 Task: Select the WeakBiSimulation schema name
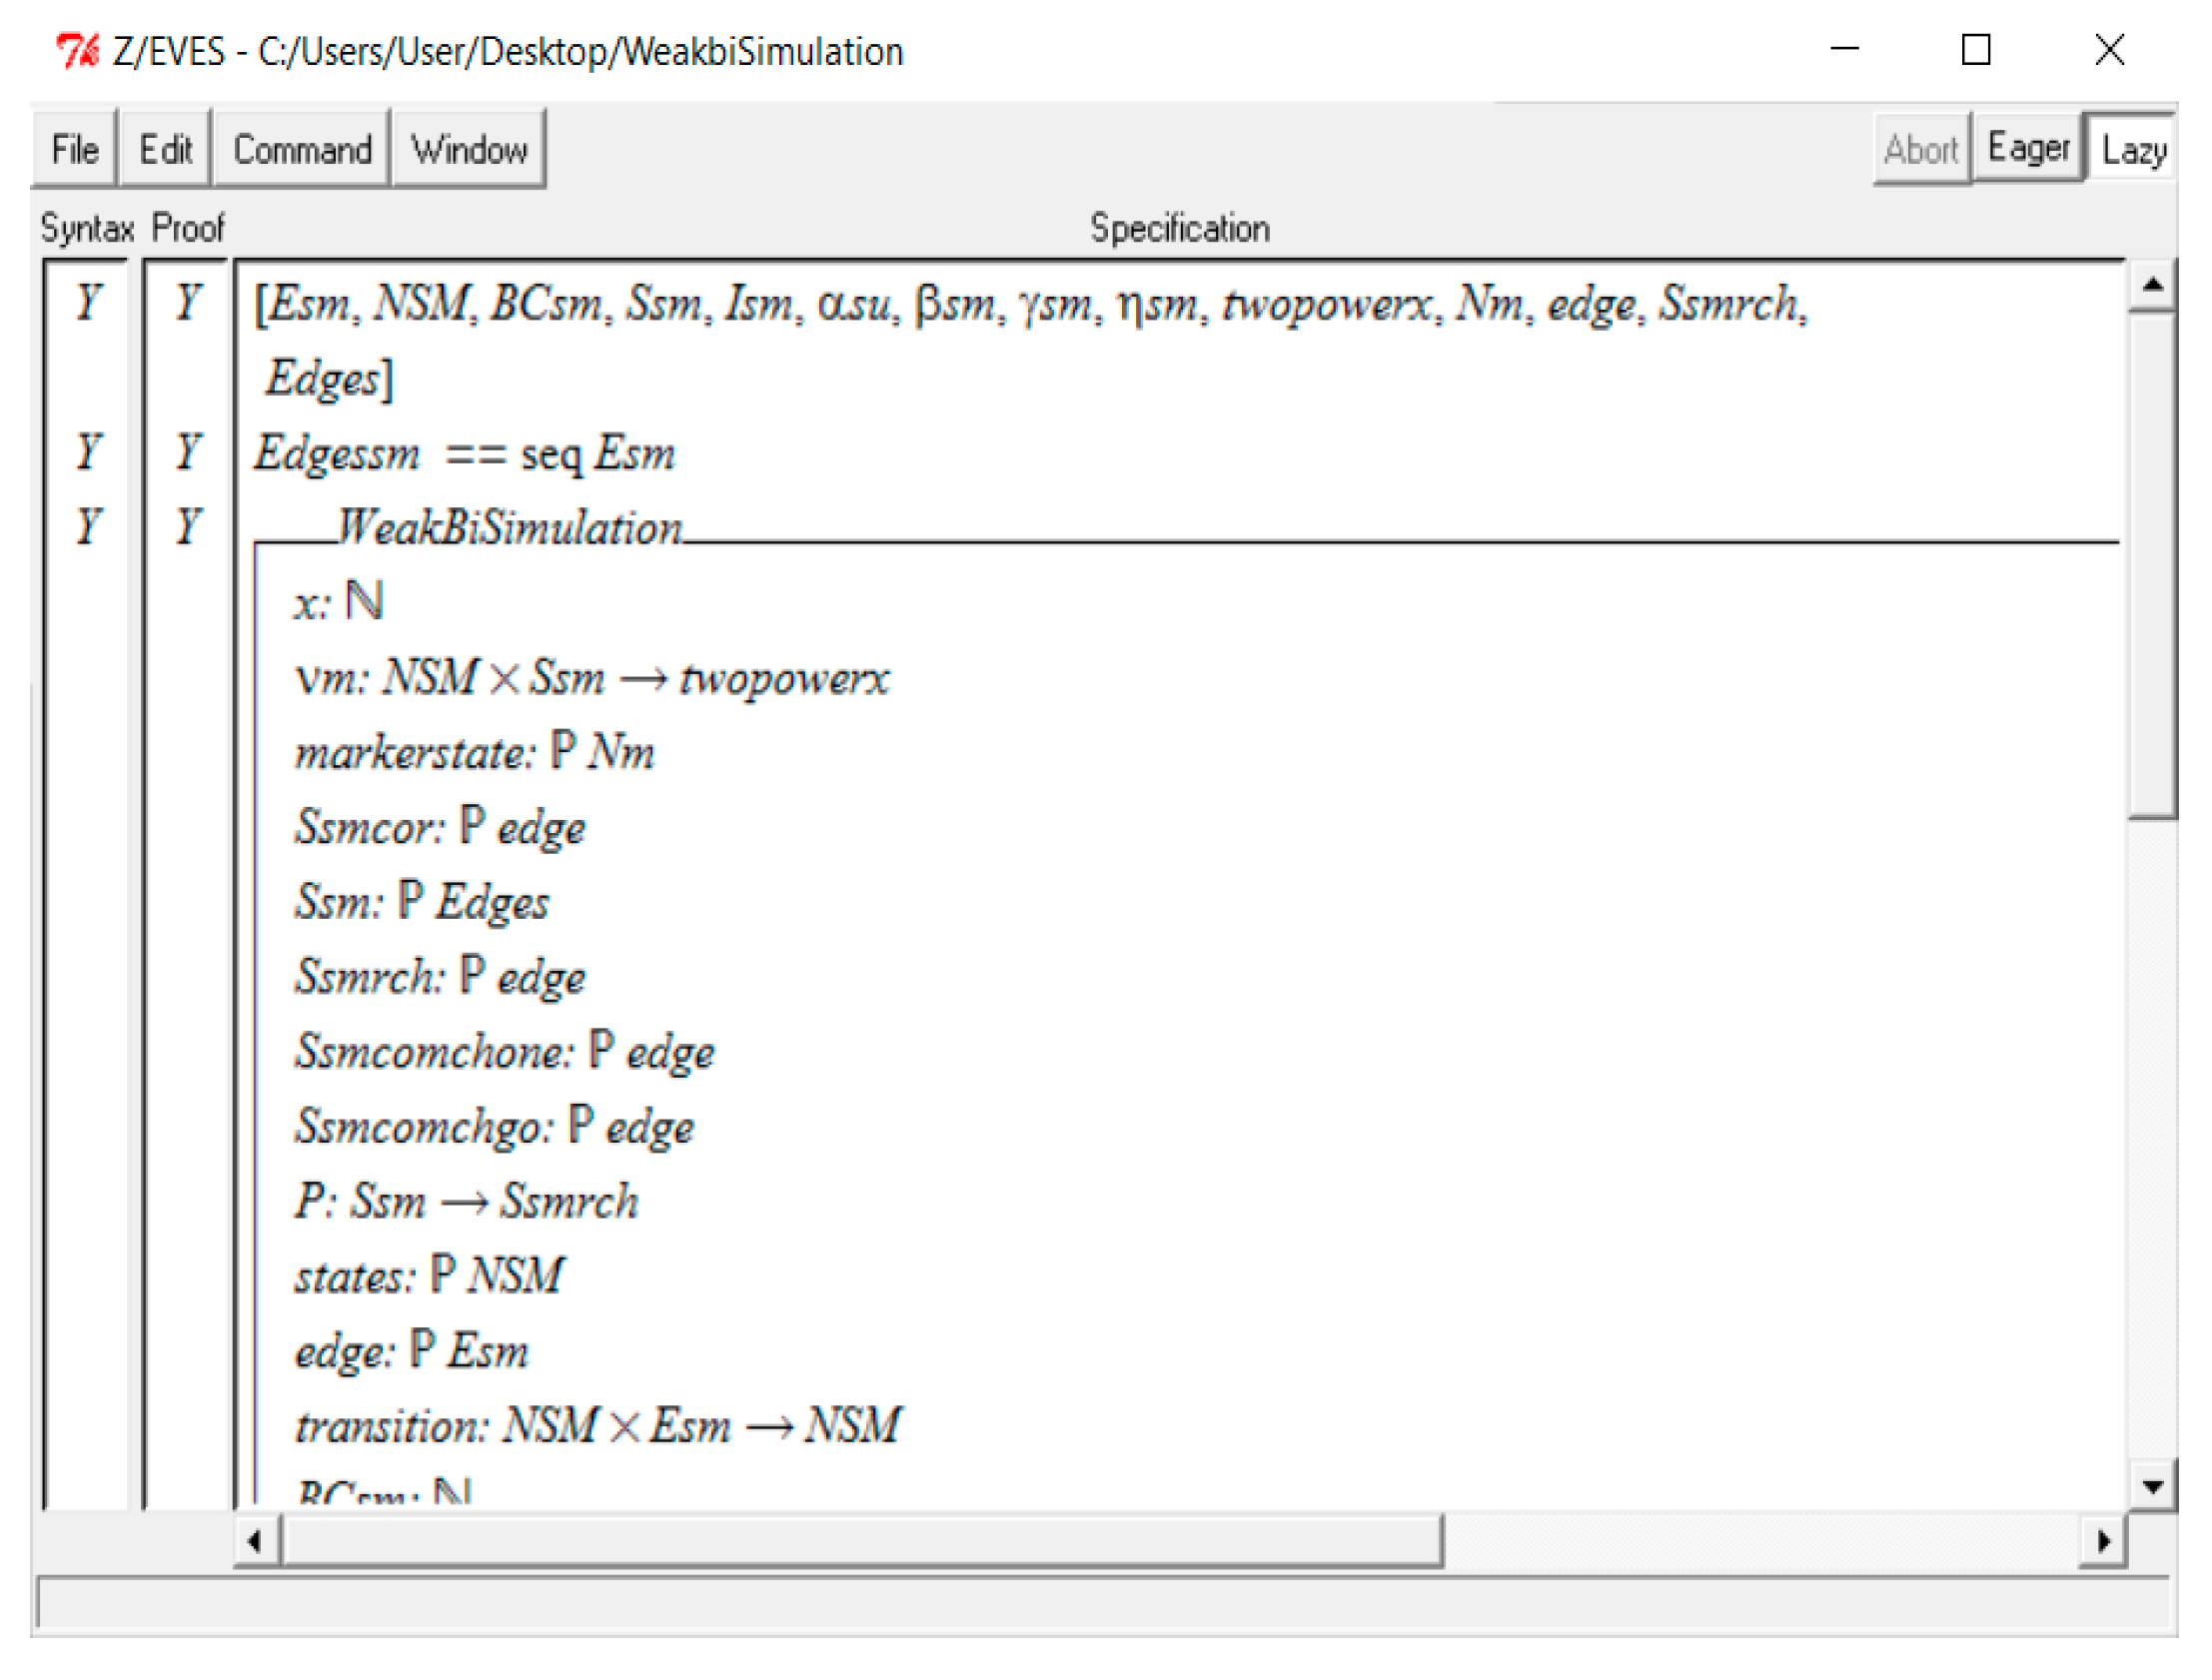(x=509, y=527)
